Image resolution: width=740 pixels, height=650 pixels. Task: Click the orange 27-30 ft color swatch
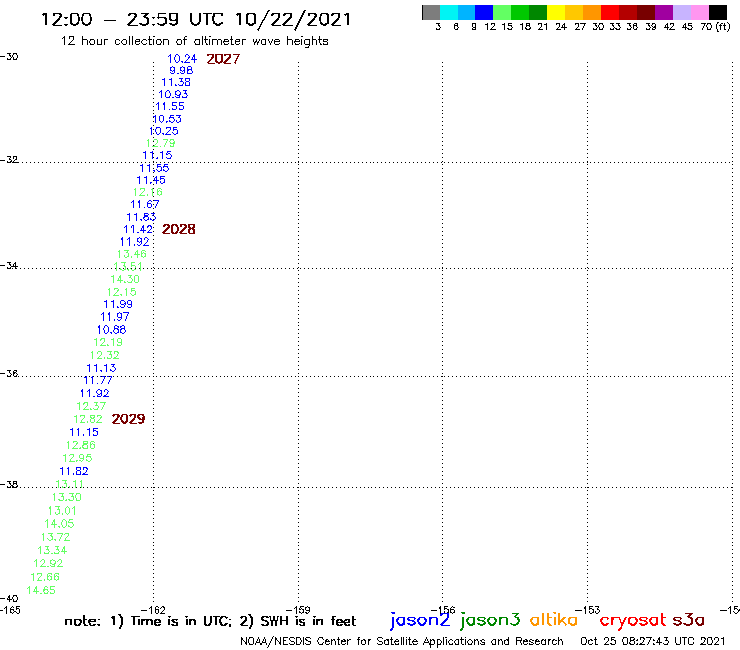point(592,12)
